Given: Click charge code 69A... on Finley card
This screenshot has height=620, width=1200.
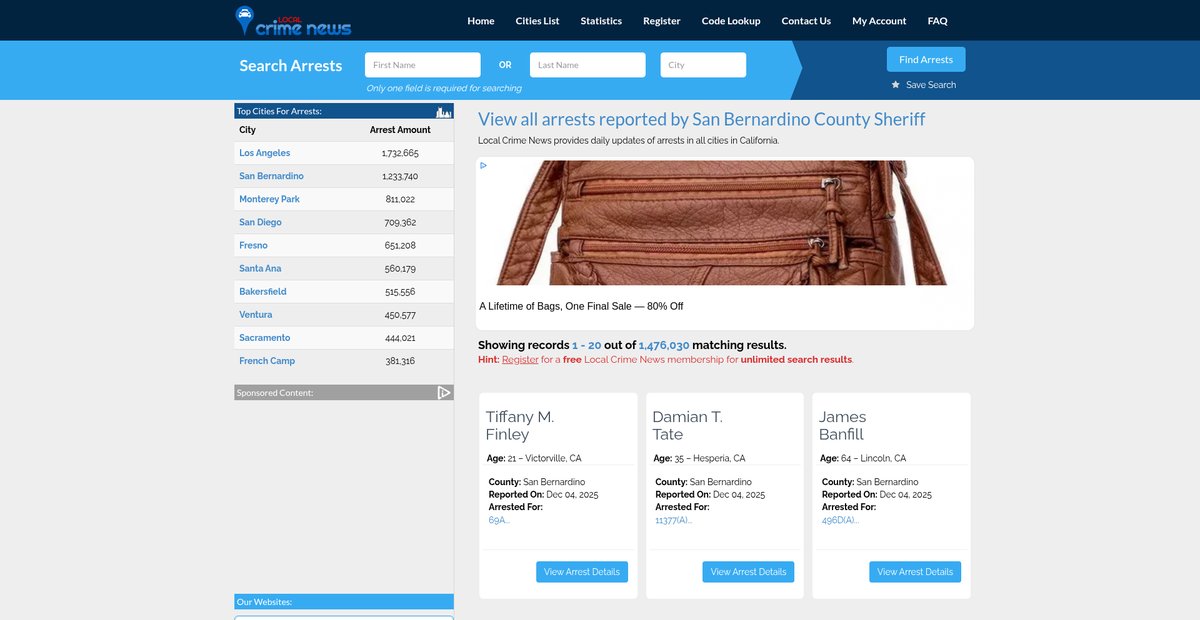Looking at the screenshot, I should 499,520.
